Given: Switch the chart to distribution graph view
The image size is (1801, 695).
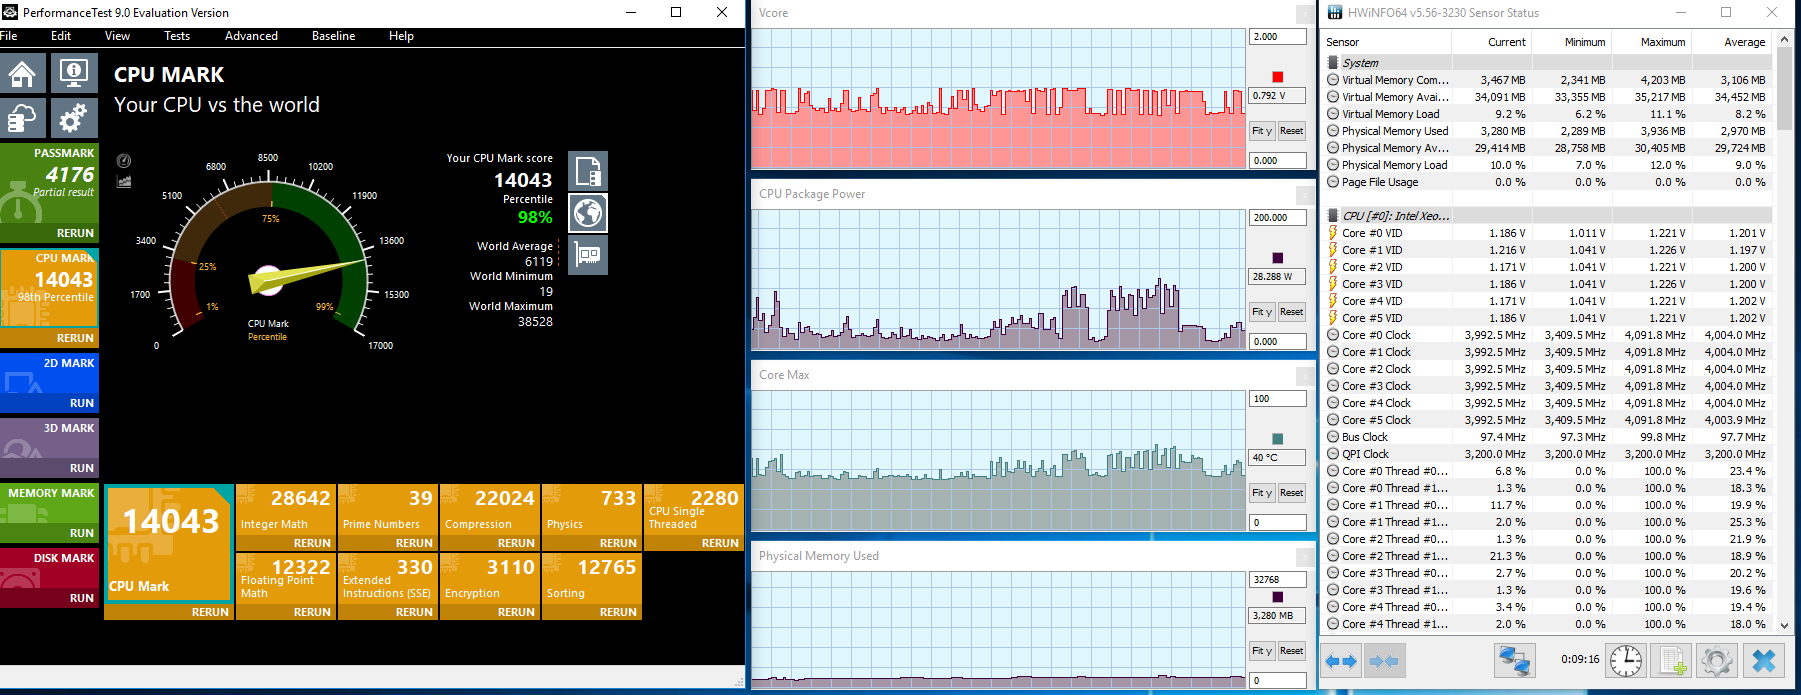Looking at the screenshot, I should (x=124, y=181).
